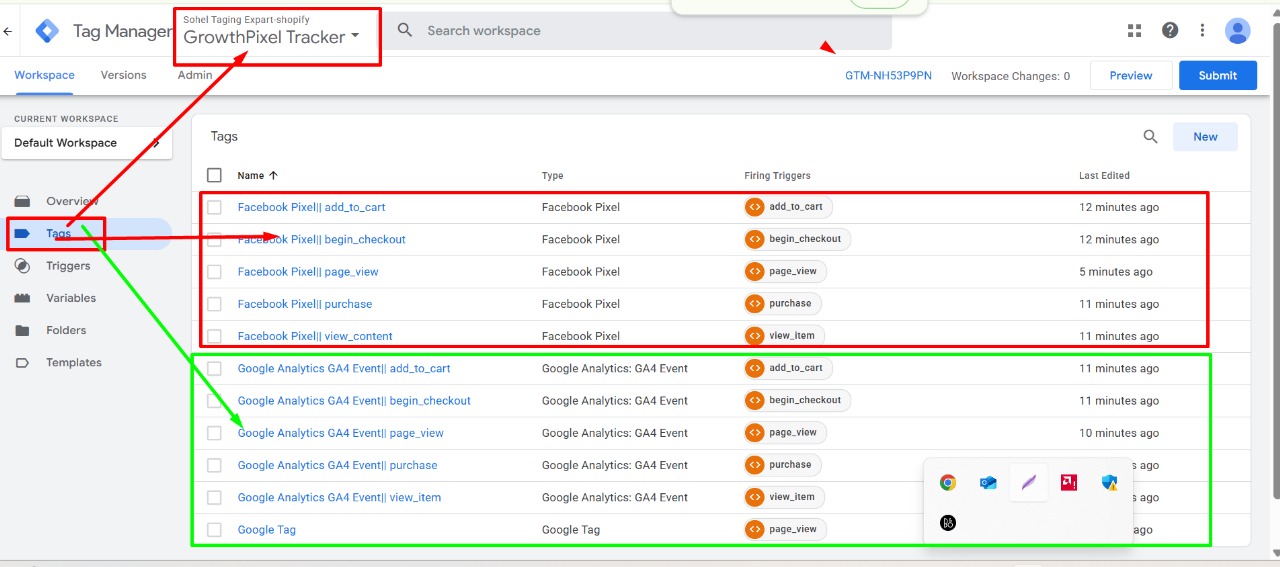This screenshot has height=567, width=1280.
Task: Click purple feather icon in tray popup
Action: click(x=1029, y=482)
